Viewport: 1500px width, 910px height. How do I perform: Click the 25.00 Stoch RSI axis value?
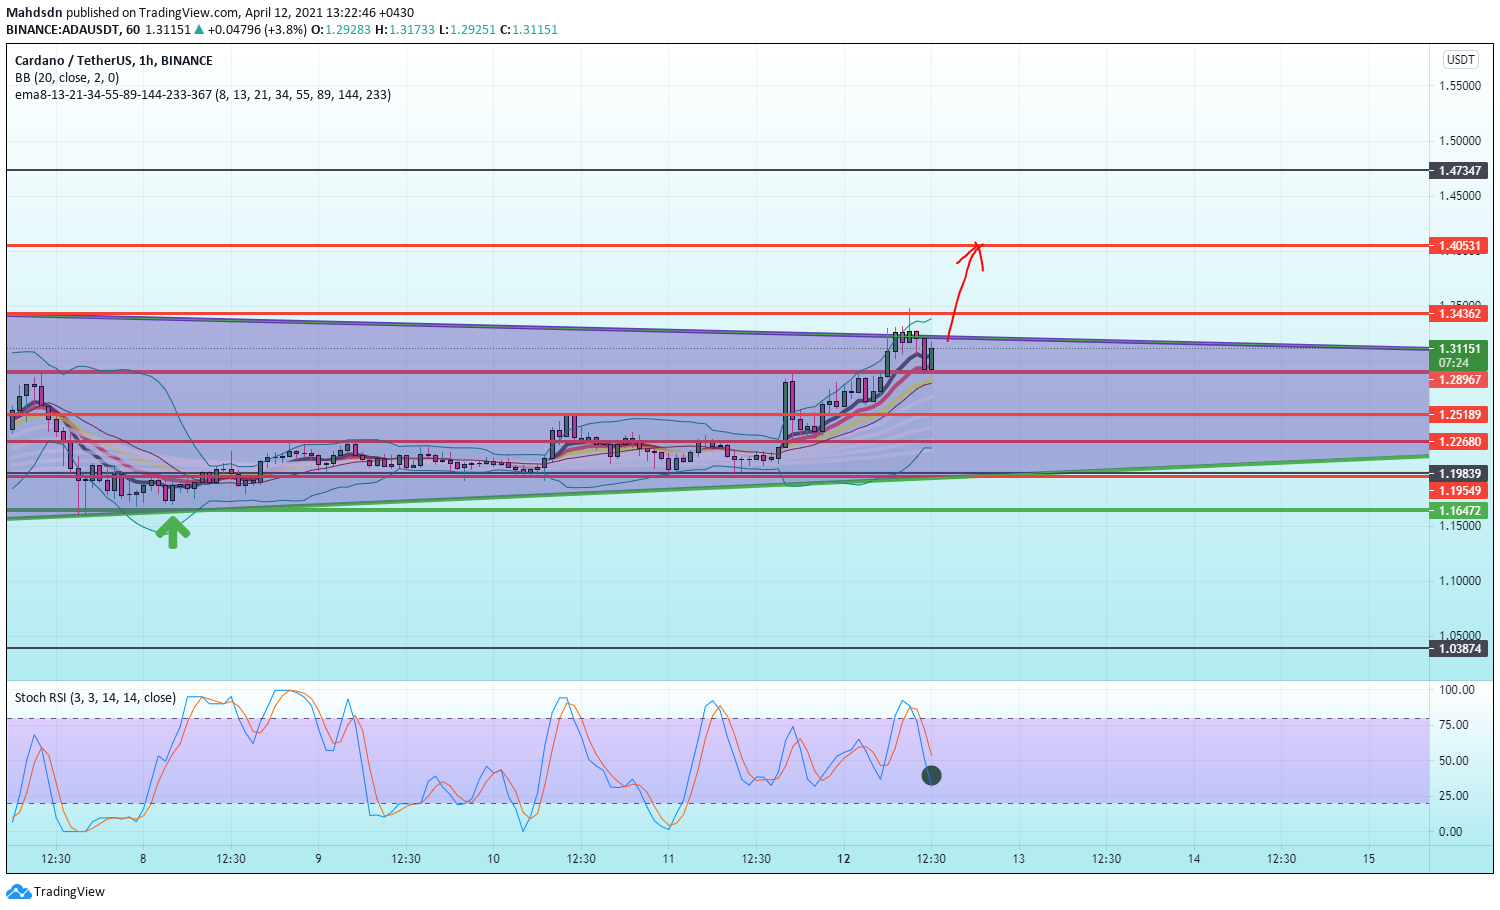1453,796
